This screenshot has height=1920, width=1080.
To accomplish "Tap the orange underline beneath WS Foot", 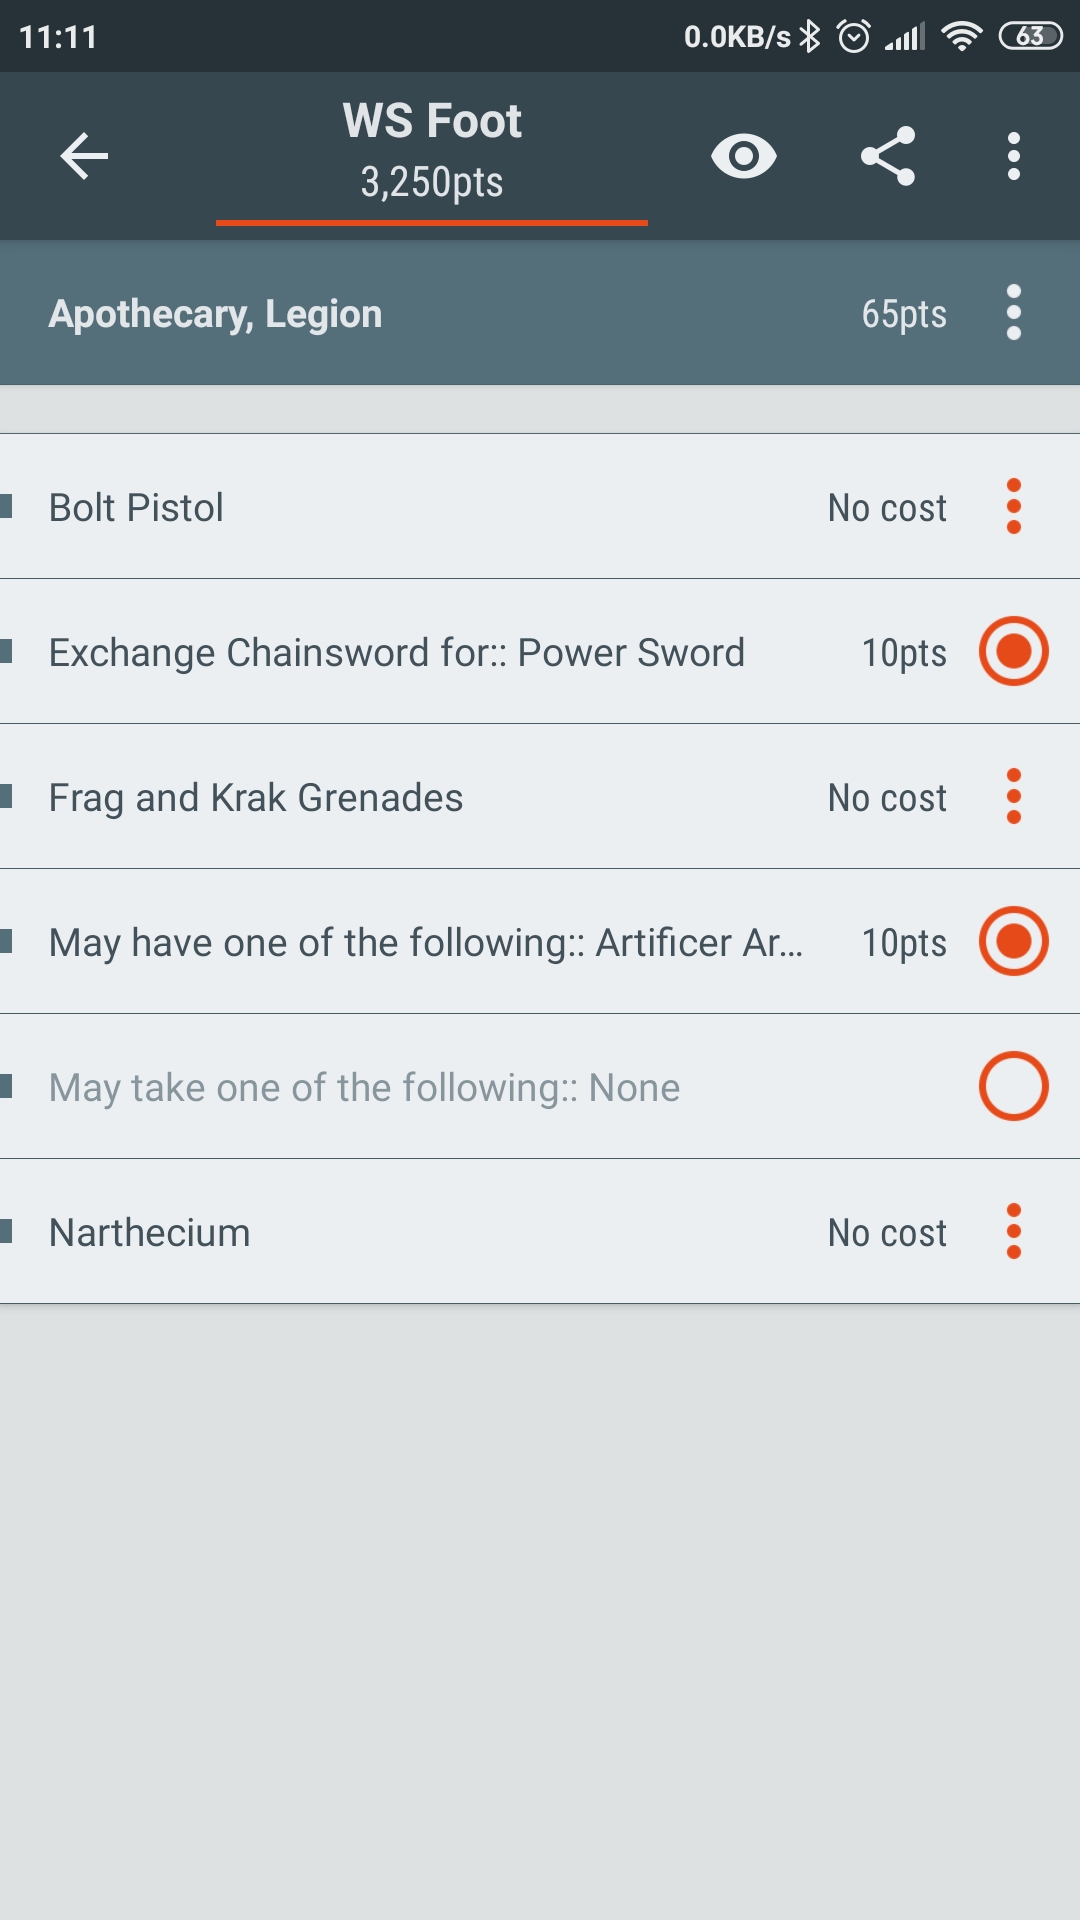I will (x=432, y=224).
